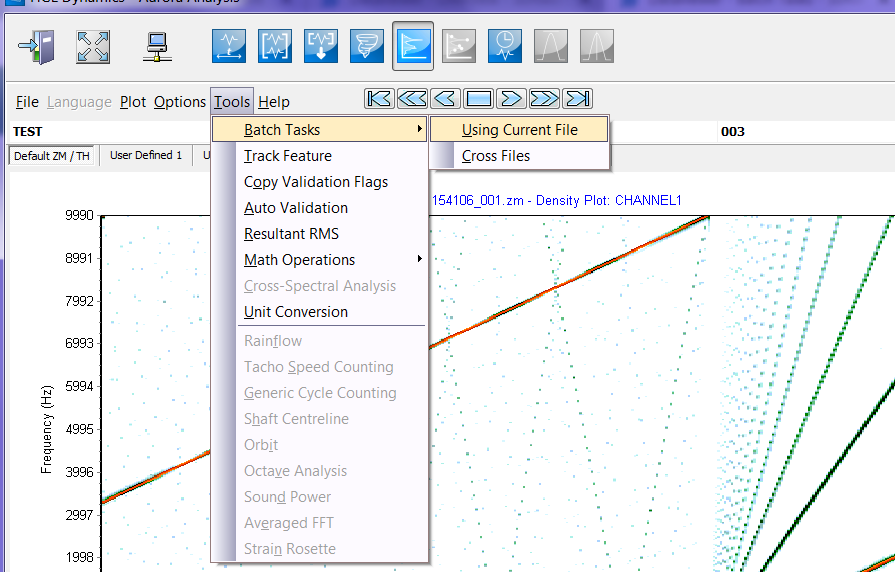Click the fast rewind double-arrow button

point(412,99)
